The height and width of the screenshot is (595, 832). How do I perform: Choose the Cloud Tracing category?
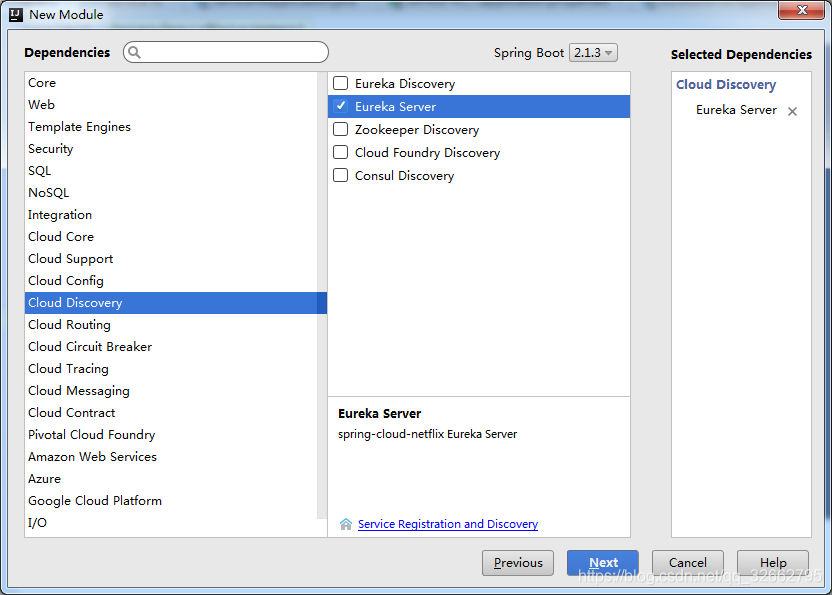pos(171,369)
